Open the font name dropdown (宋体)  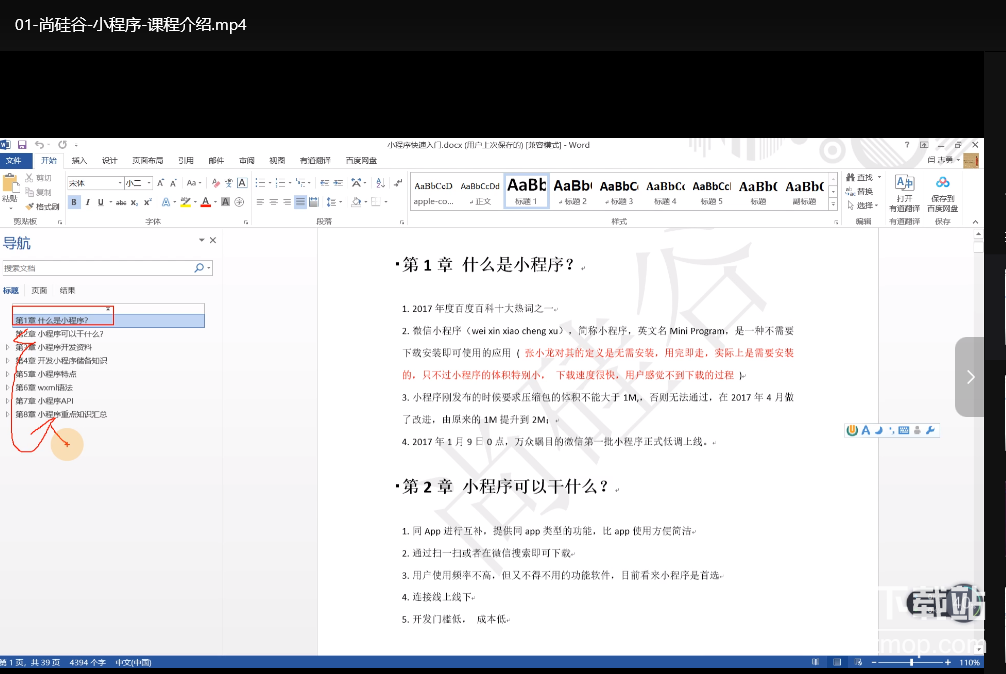point(119,183)
